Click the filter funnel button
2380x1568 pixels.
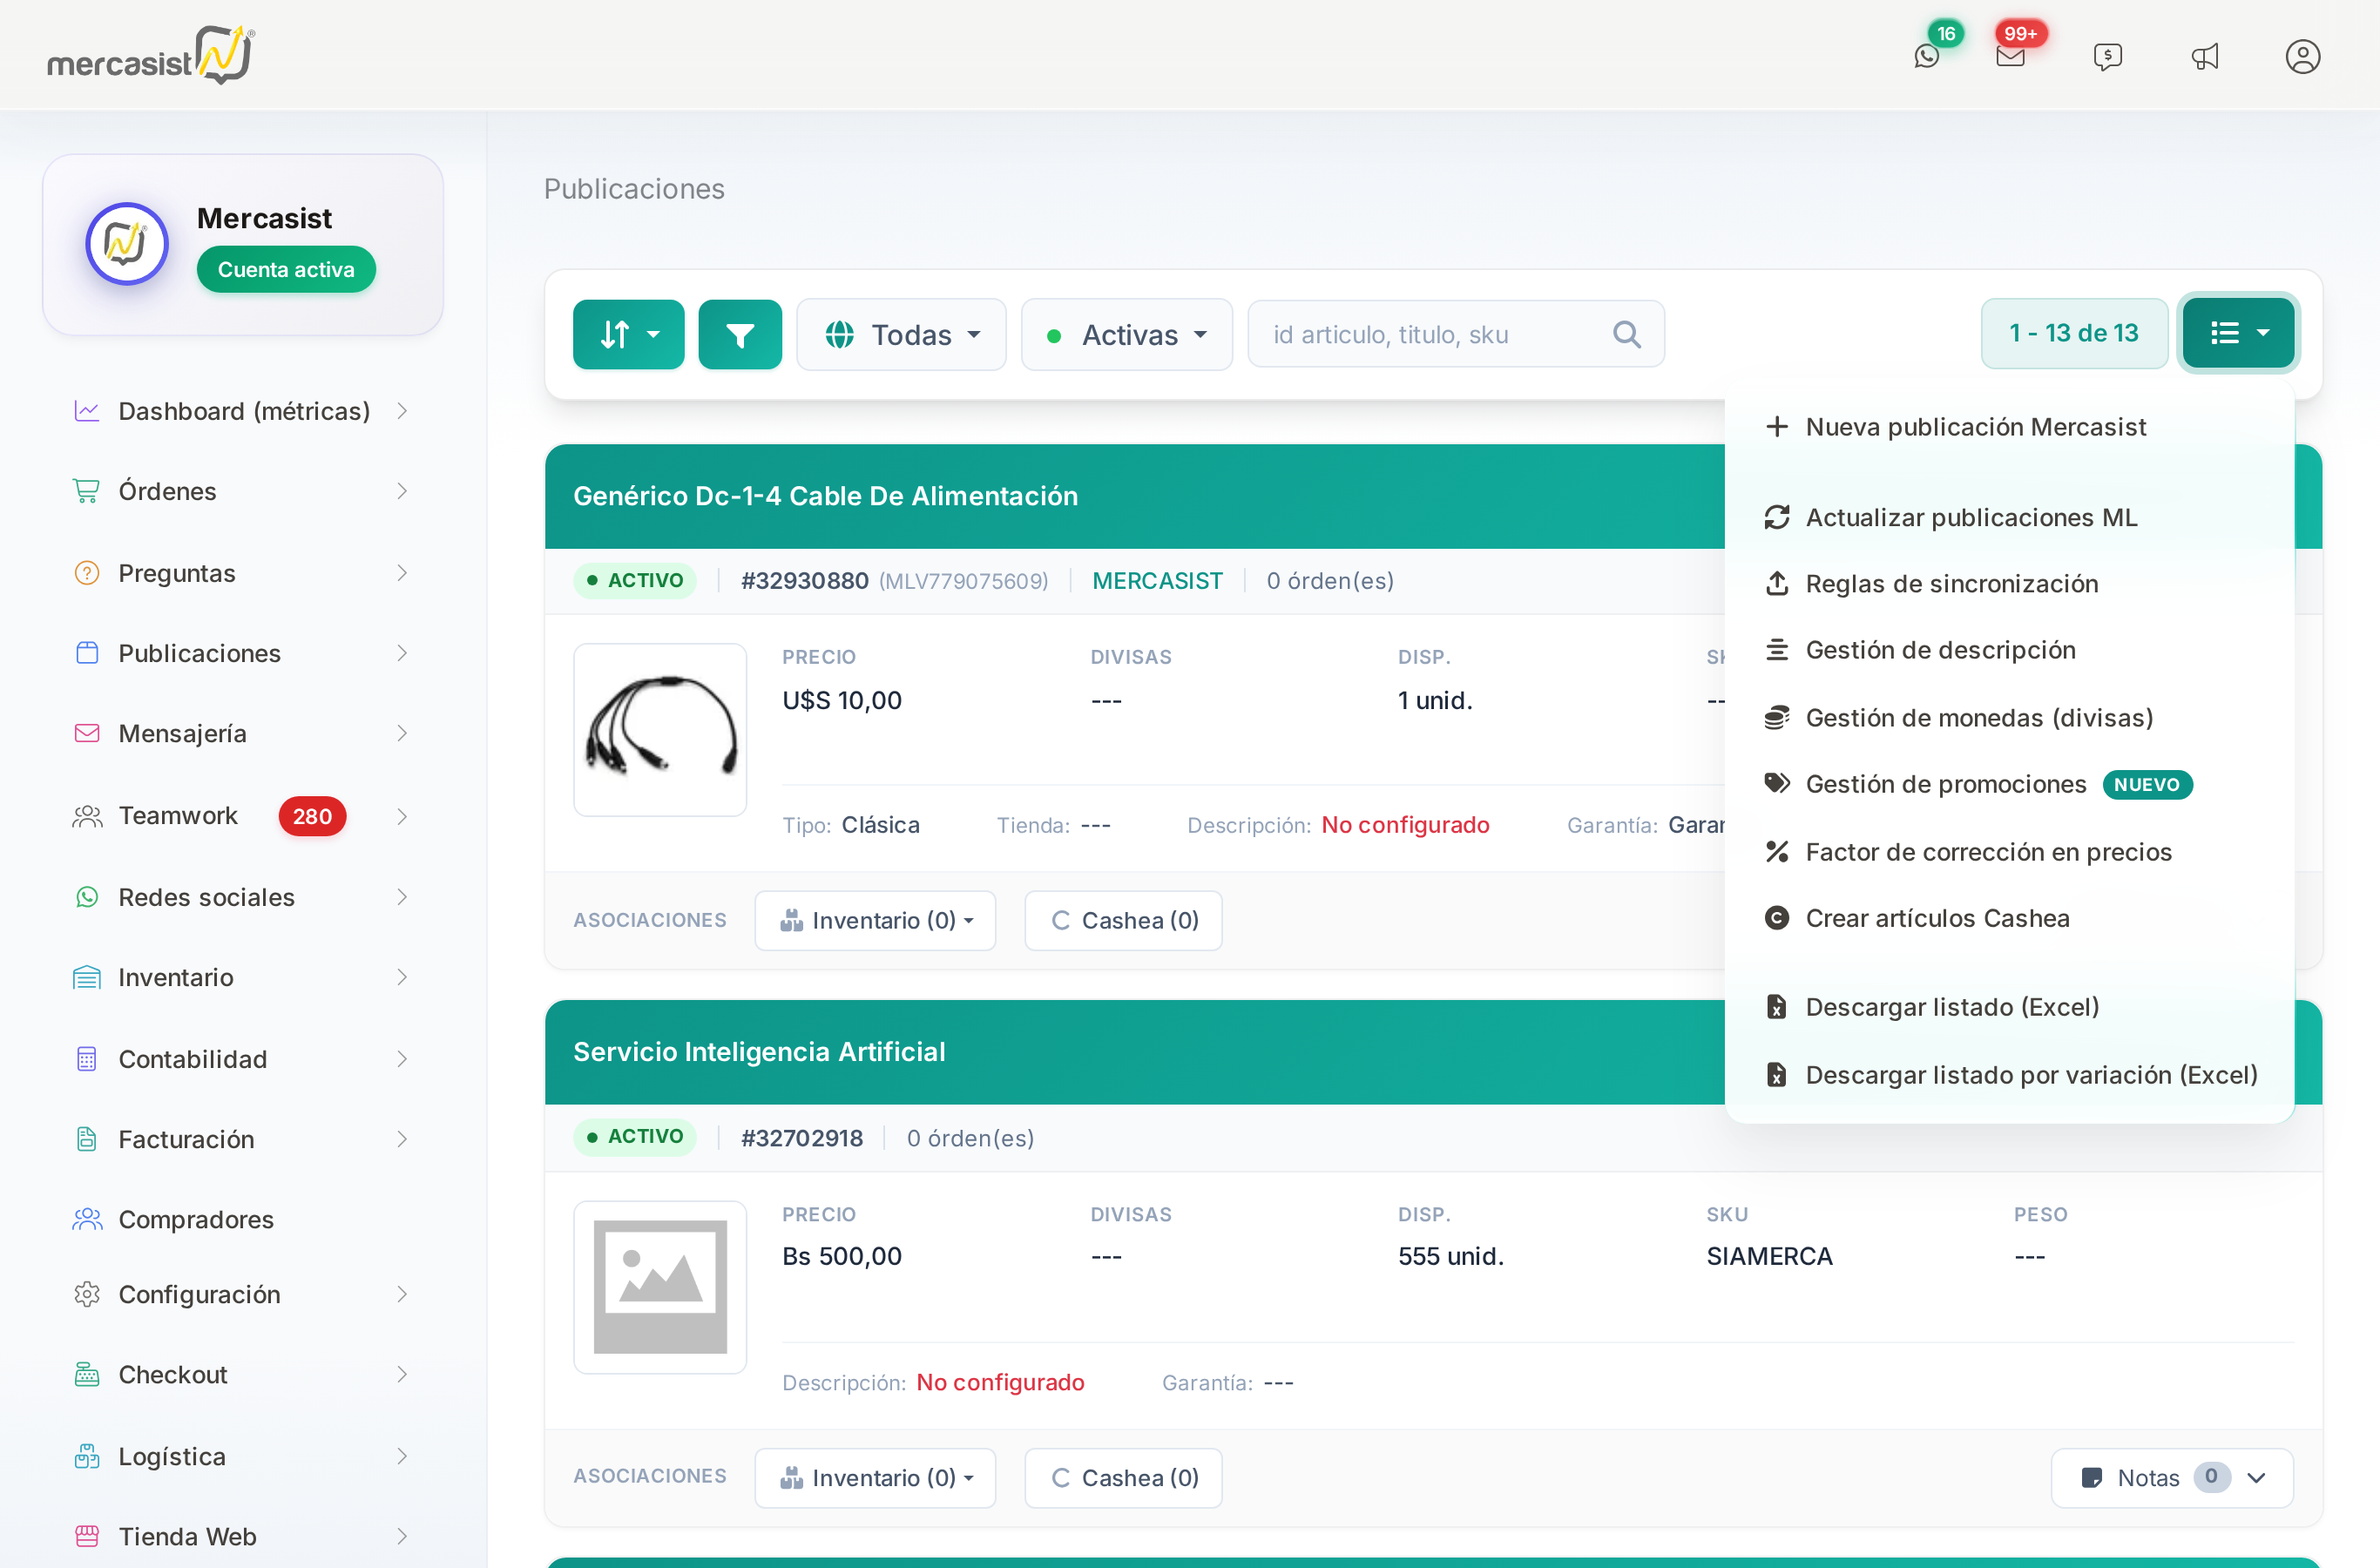pos(740,334)
